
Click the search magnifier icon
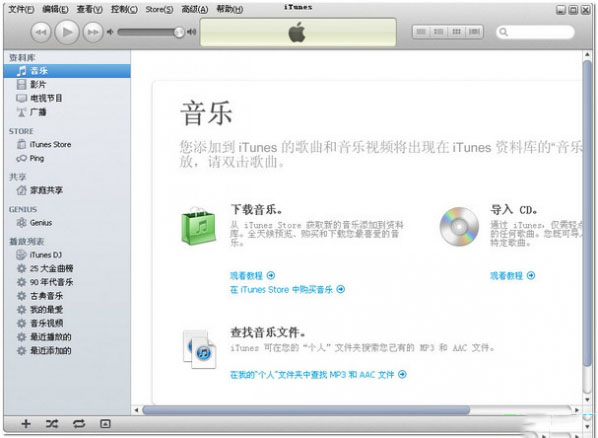point(503,32)
